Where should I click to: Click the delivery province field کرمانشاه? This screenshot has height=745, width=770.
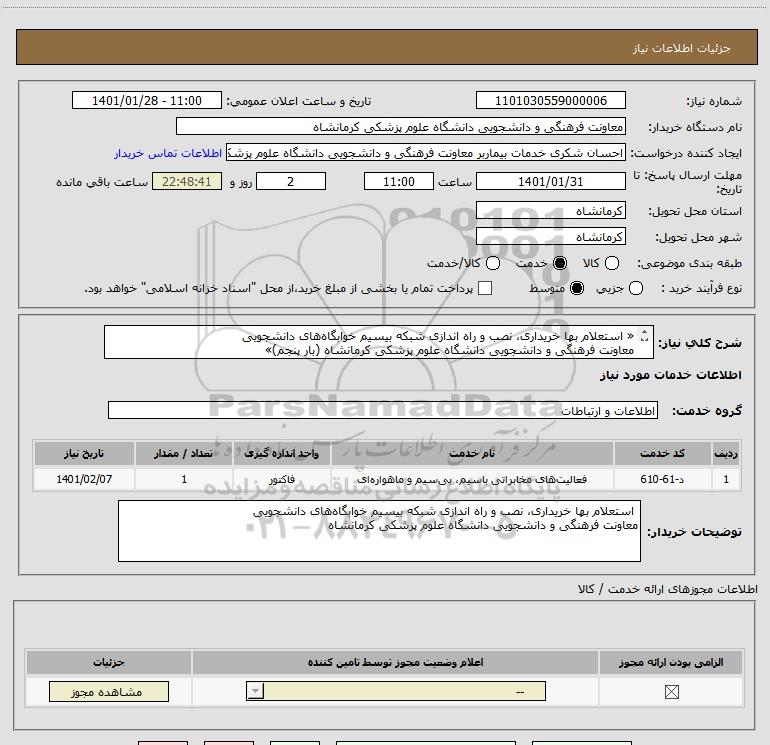pos(550,211)
